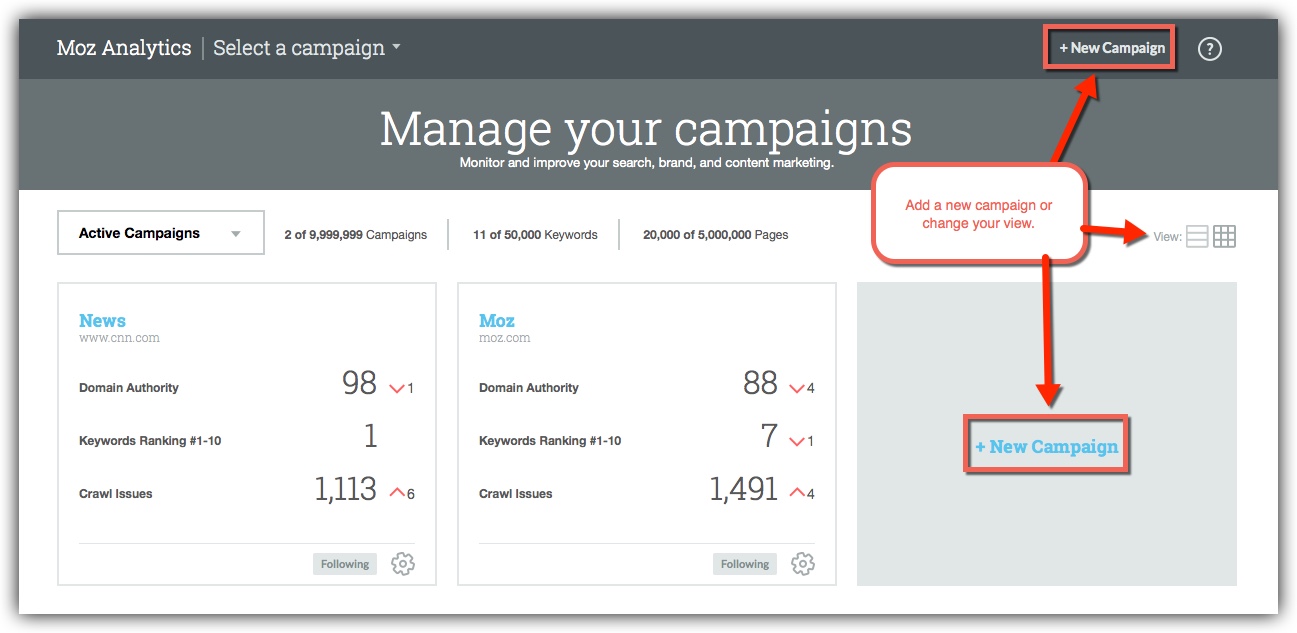
Task: Click the Manage your campaigns heading
Action: [646, 129]
